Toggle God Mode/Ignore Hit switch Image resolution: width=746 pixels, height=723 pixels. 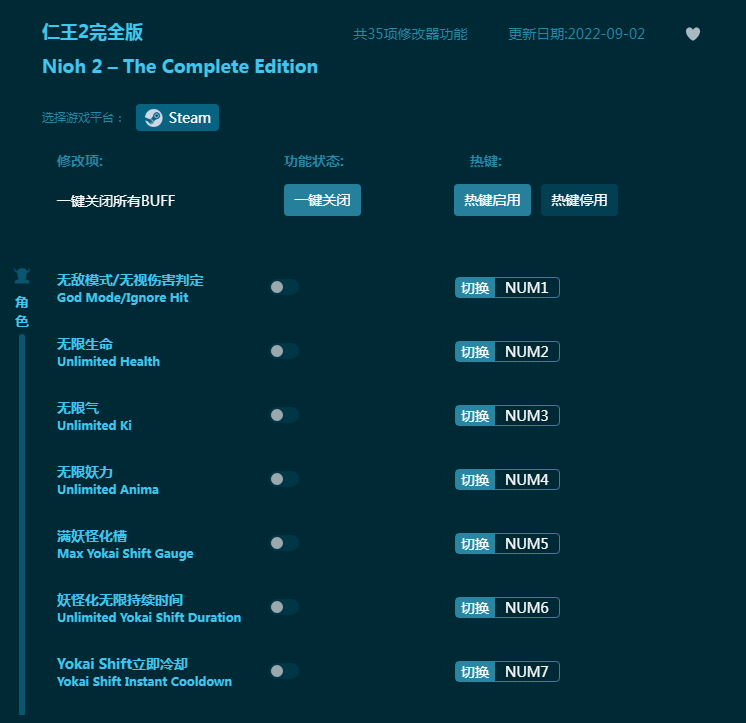285,287
